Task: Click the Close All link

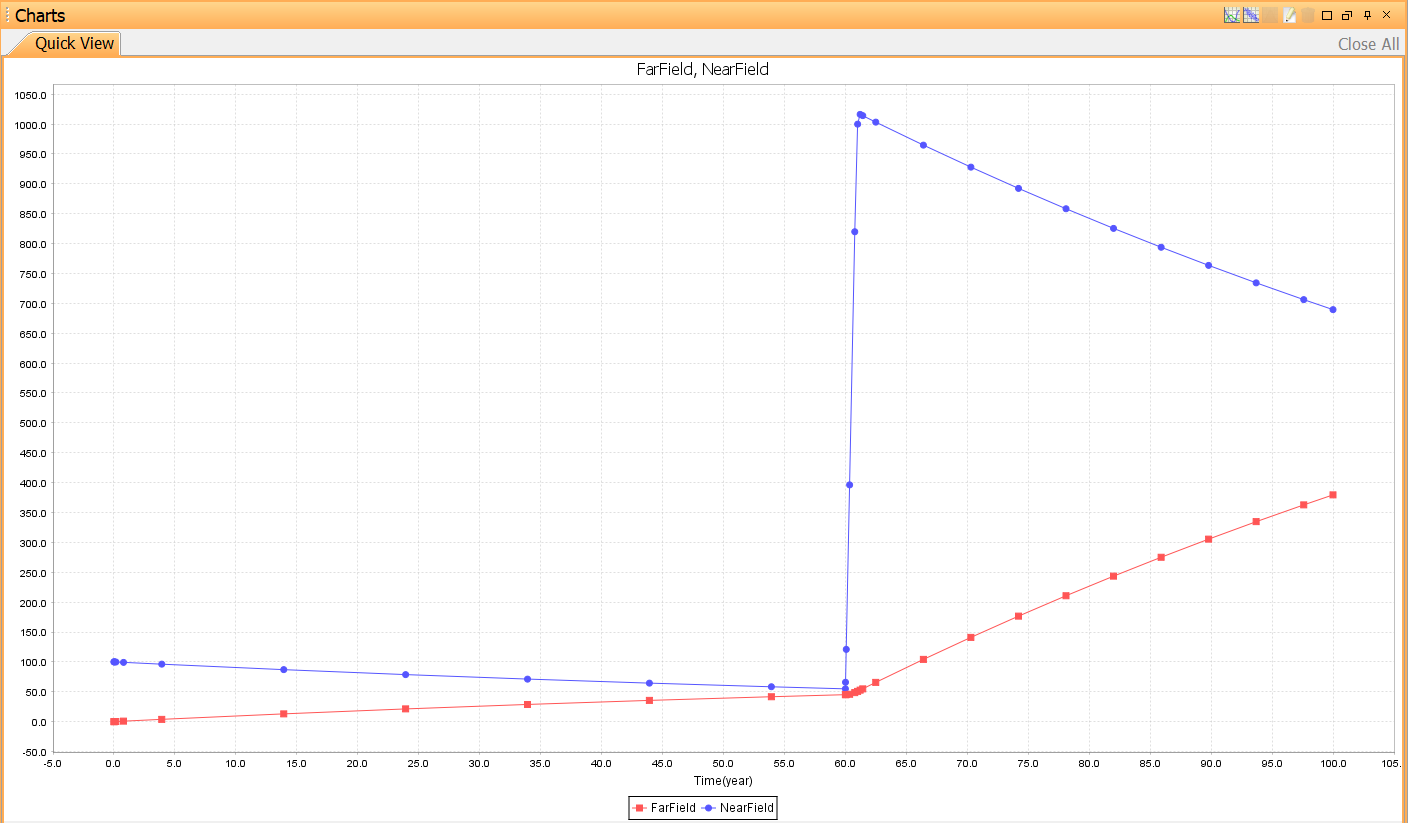Action: tap(1369, 44)
